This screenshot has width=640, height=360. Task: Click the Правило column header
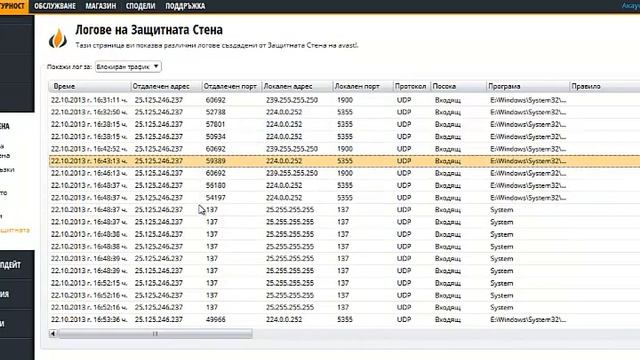(x=604, y=87)
